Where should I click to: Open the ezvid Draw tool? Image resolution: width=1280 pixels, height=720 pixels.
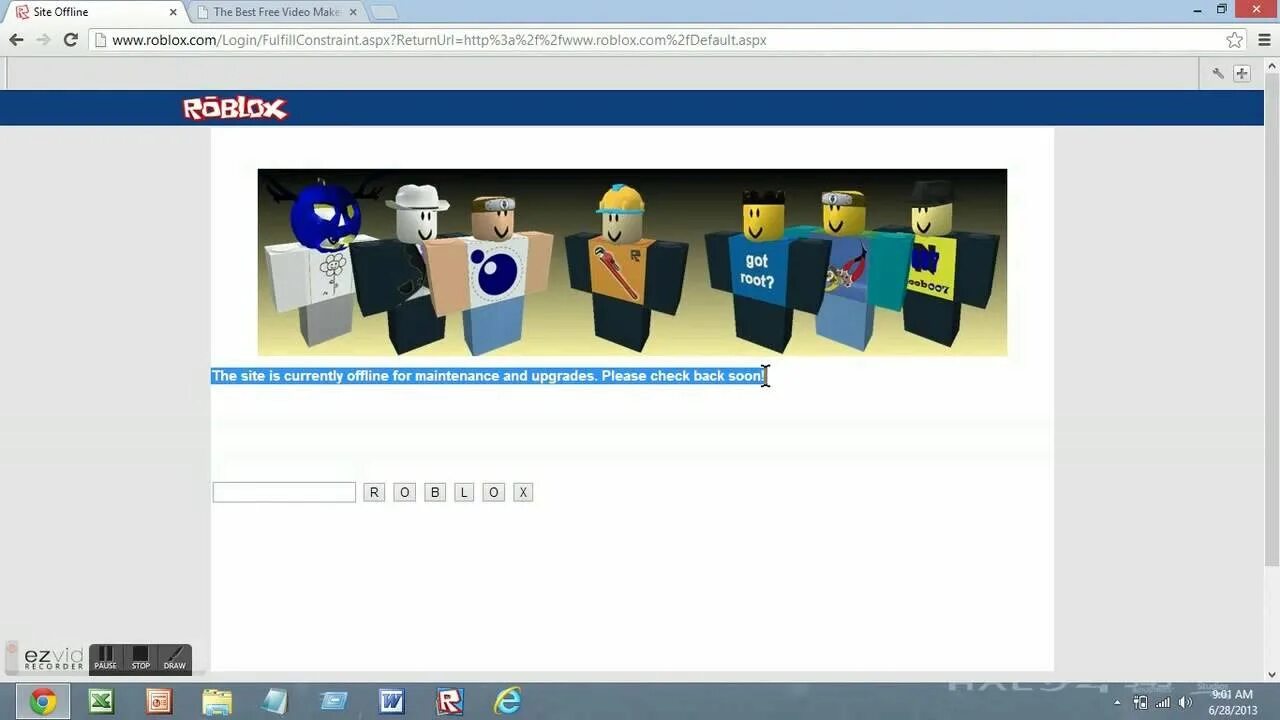[174, 658]
